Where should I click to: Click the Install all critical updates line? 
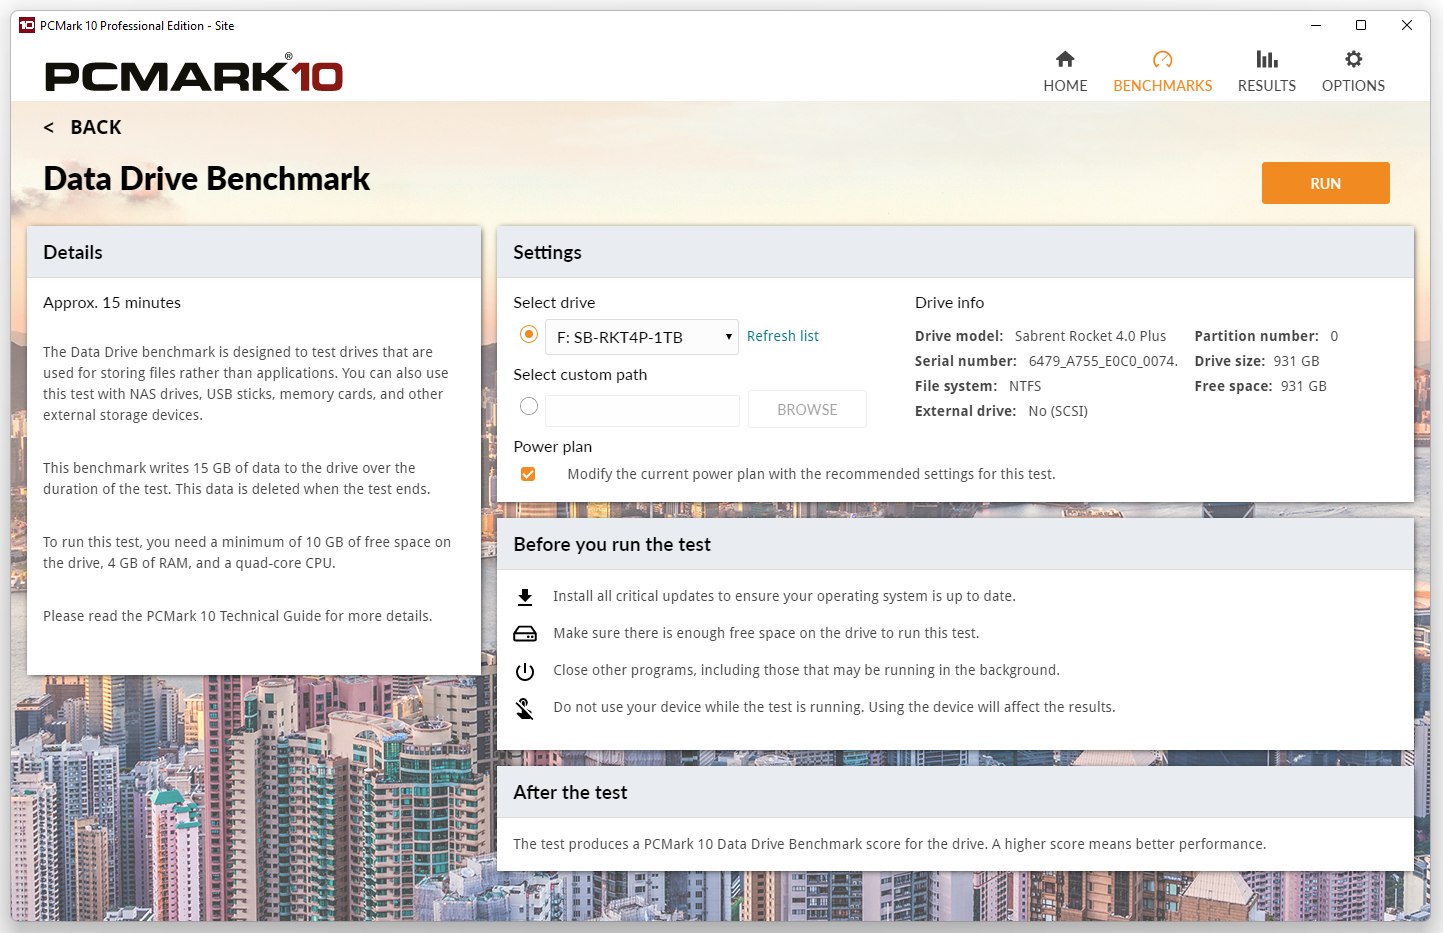point(784,596)
